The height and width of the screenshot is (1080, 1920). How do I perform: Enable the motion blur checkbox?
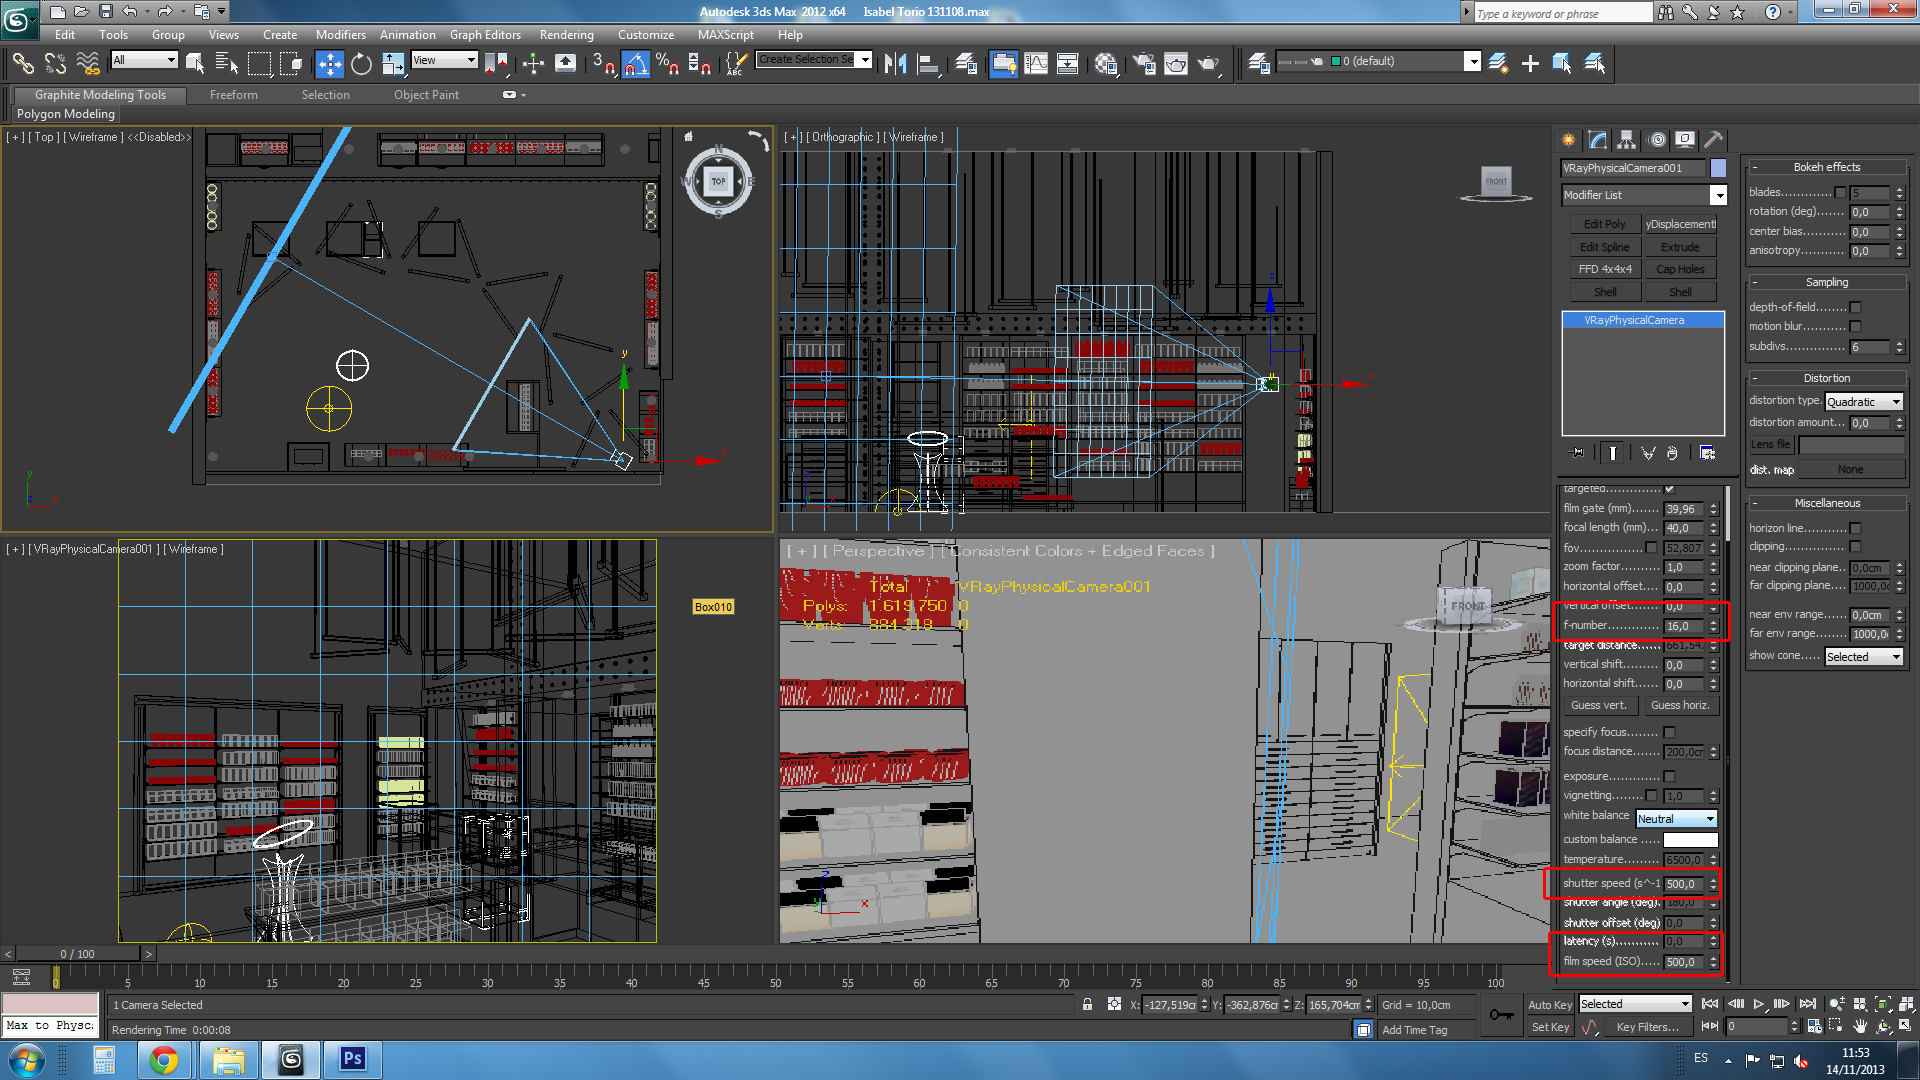(1855, 327)
